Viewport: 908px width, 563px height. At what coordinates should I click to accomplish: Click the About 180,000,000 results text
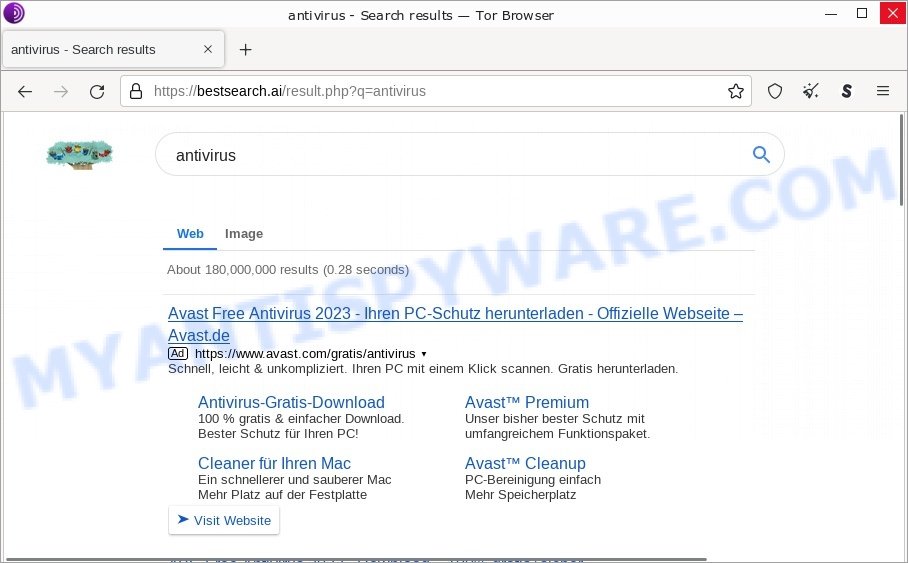(288, 270)
